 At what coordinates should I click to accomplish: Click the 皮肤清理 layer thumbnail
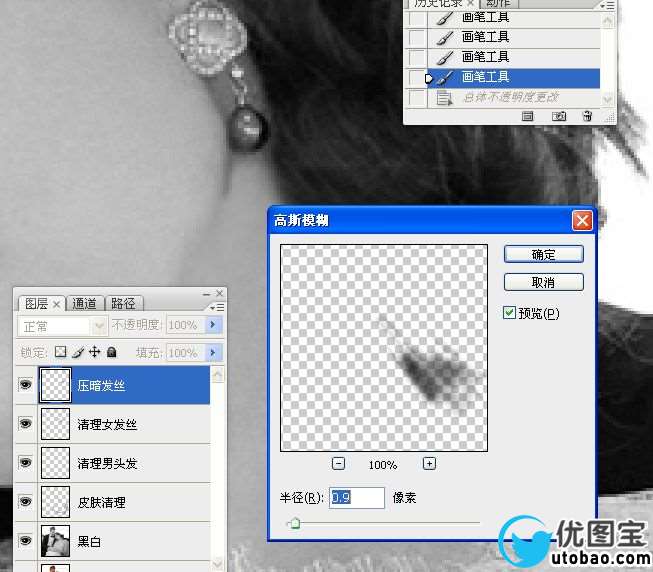55,502
